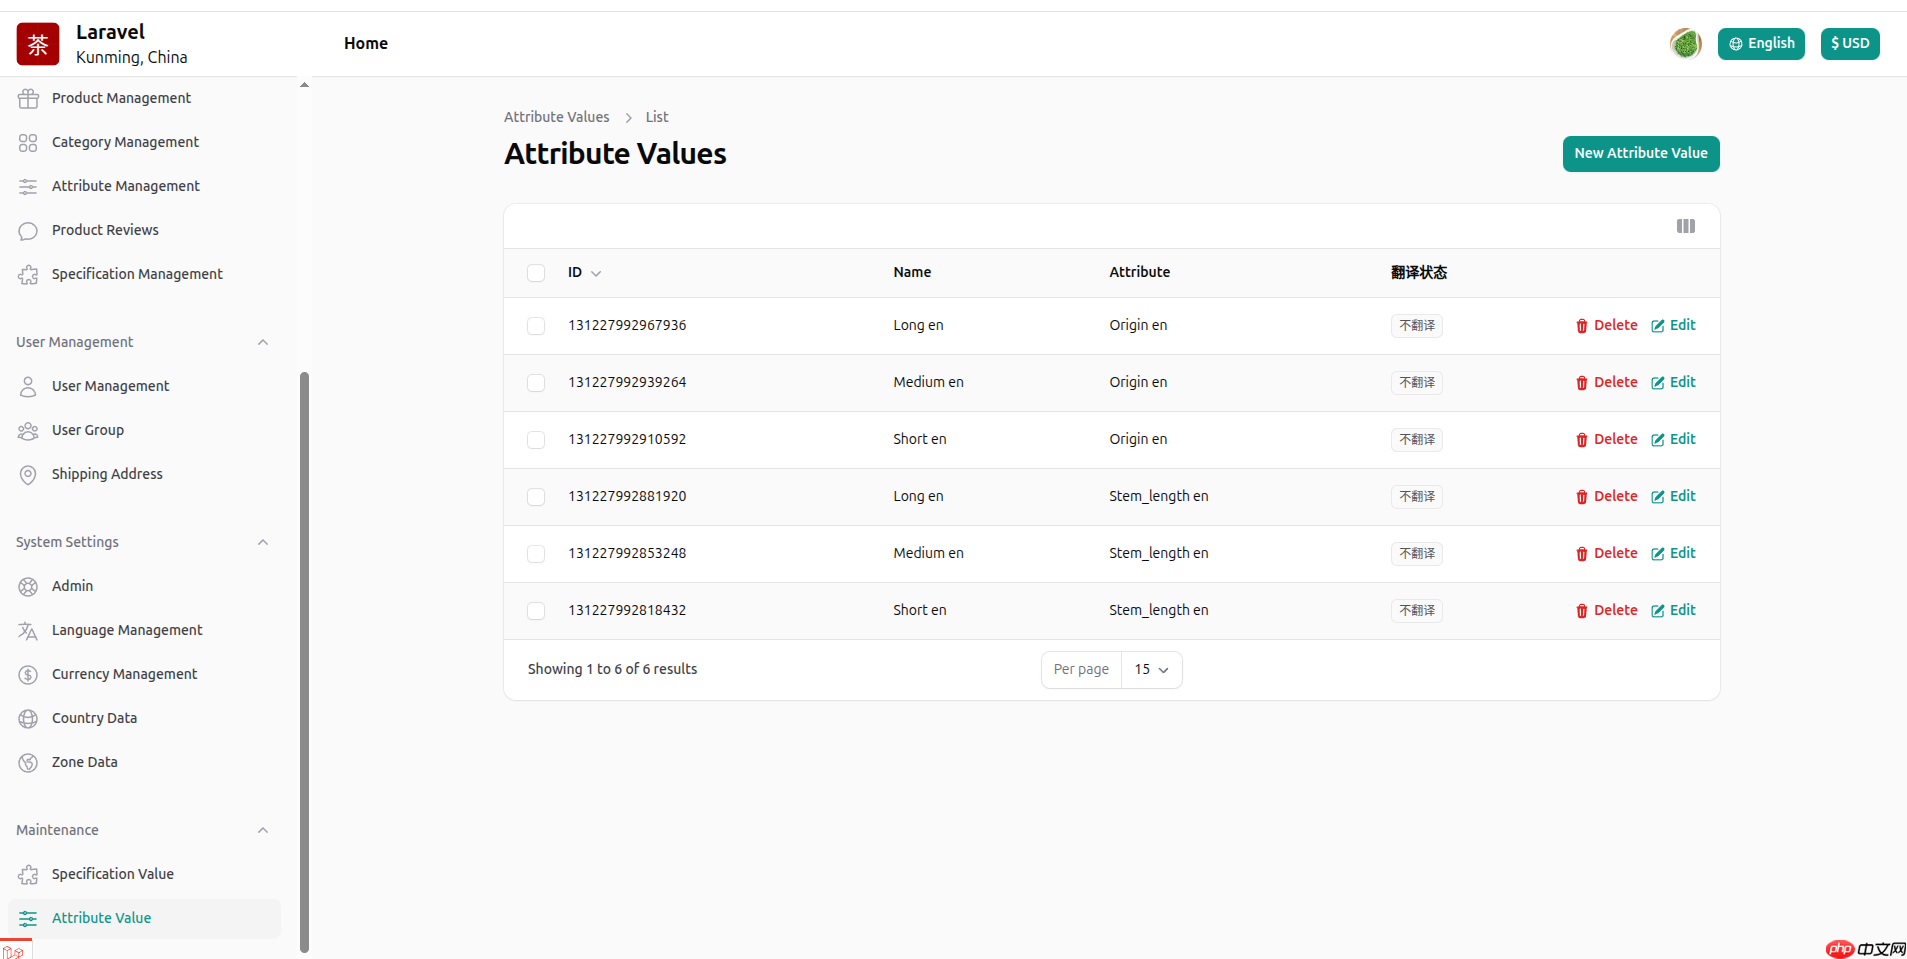Viewport: 1907px width, 959px height.
Task: Click the red tea logo icon
Action: pos(38,44)
